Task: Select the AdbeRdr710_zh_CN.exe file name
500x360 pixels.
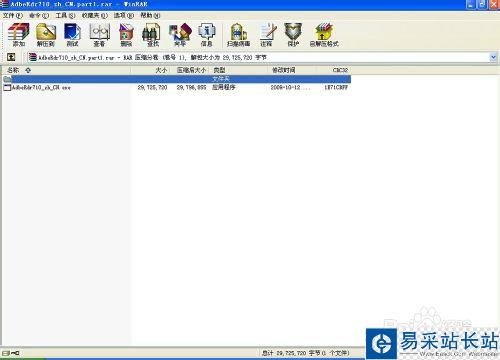Action: [41, 88]
